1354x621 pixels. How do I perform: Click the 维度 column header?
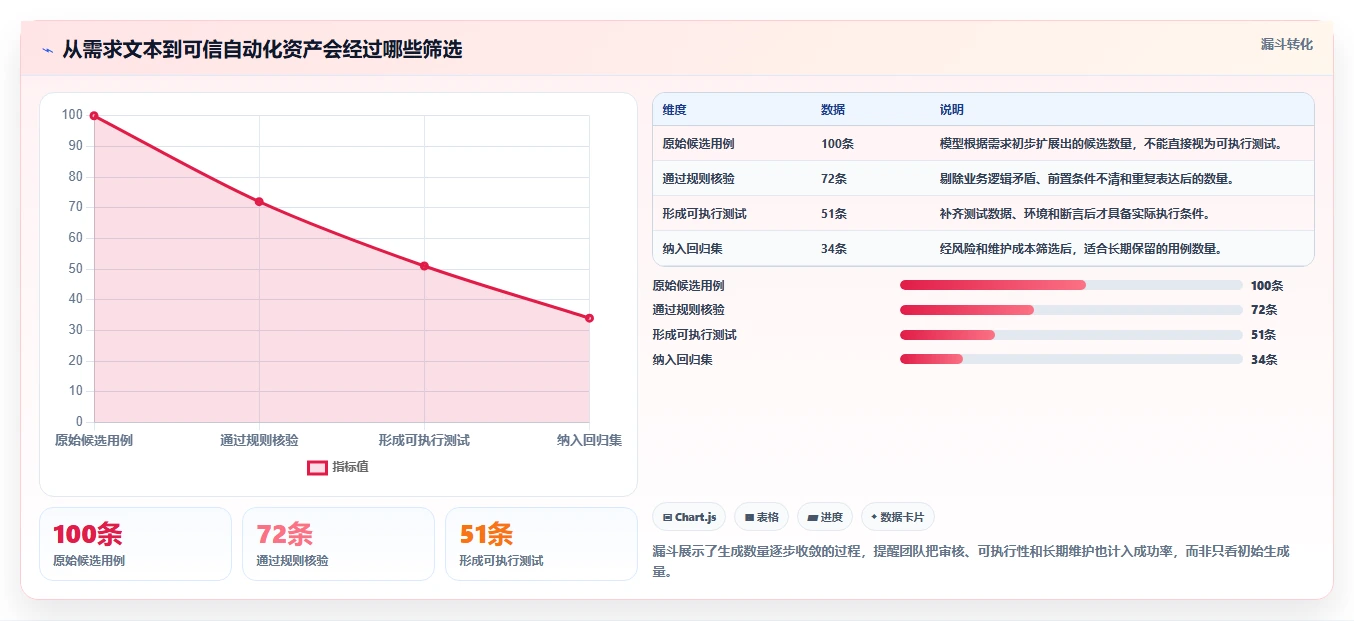click(674, 110)
